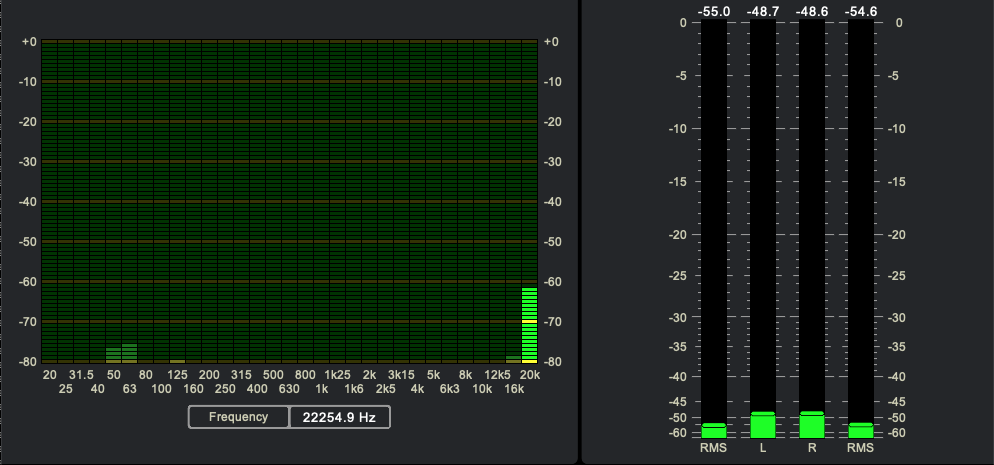Click the 125 Hz band in the analyzer
Screen dimensions: 994x465
pos(177,360)
